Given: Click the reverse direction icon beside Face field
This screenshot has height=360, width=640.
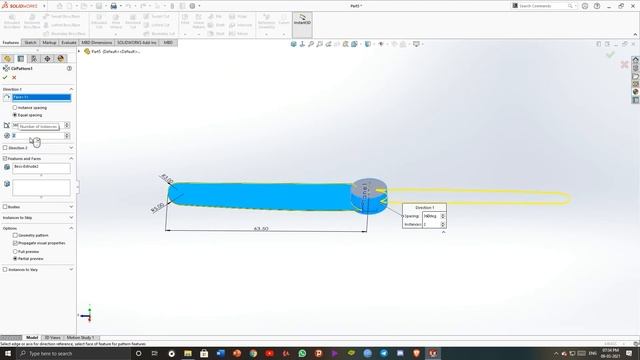Looking at the screenshot, I should (x=7, y=98).
